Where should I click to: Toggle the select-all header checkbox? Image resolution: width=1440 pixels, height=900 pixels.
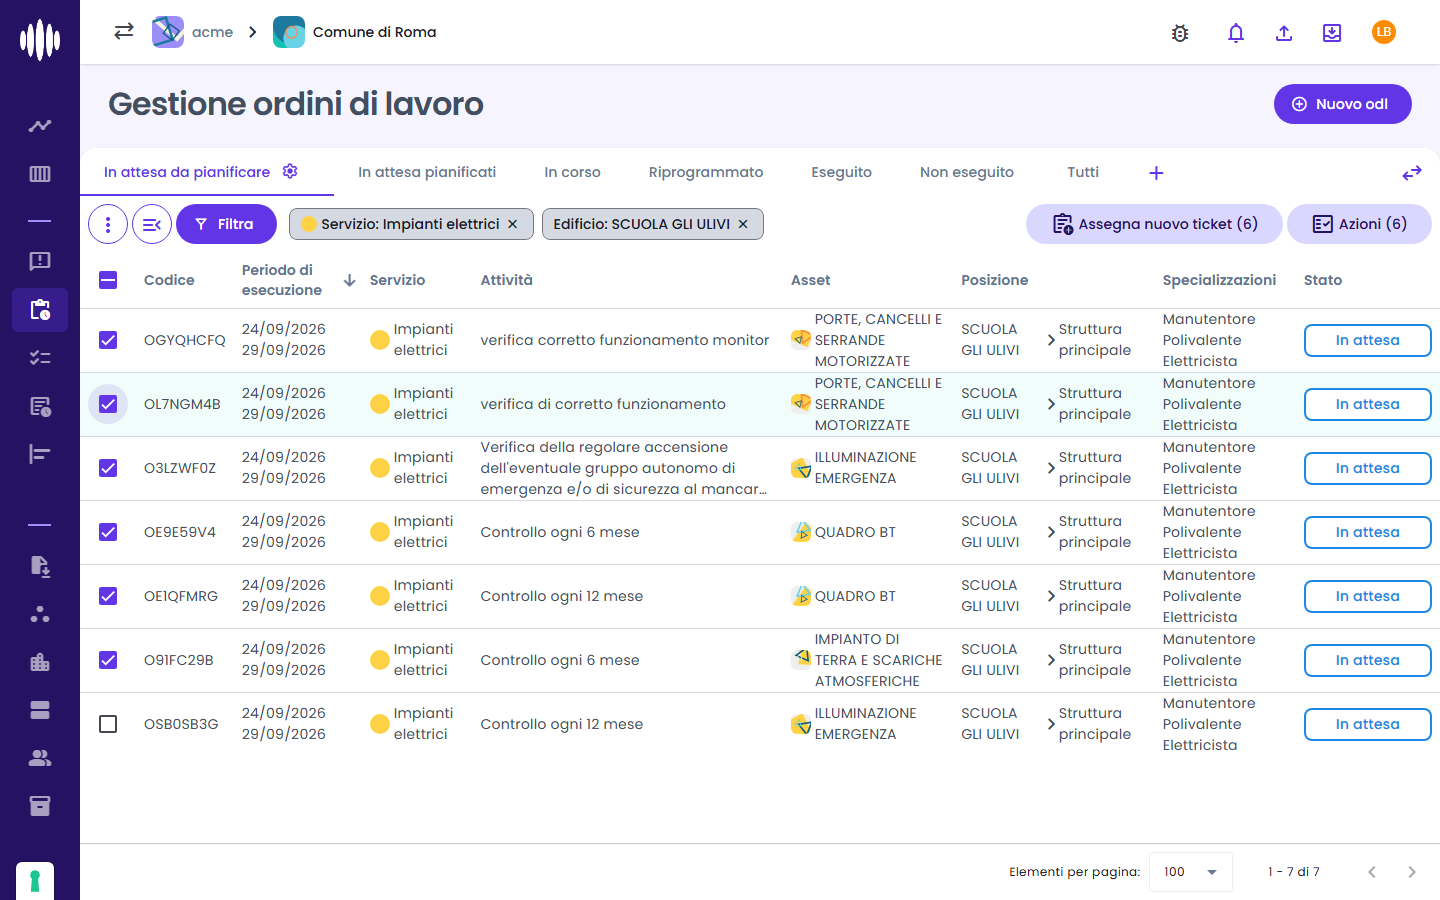[x=108, y=280]
